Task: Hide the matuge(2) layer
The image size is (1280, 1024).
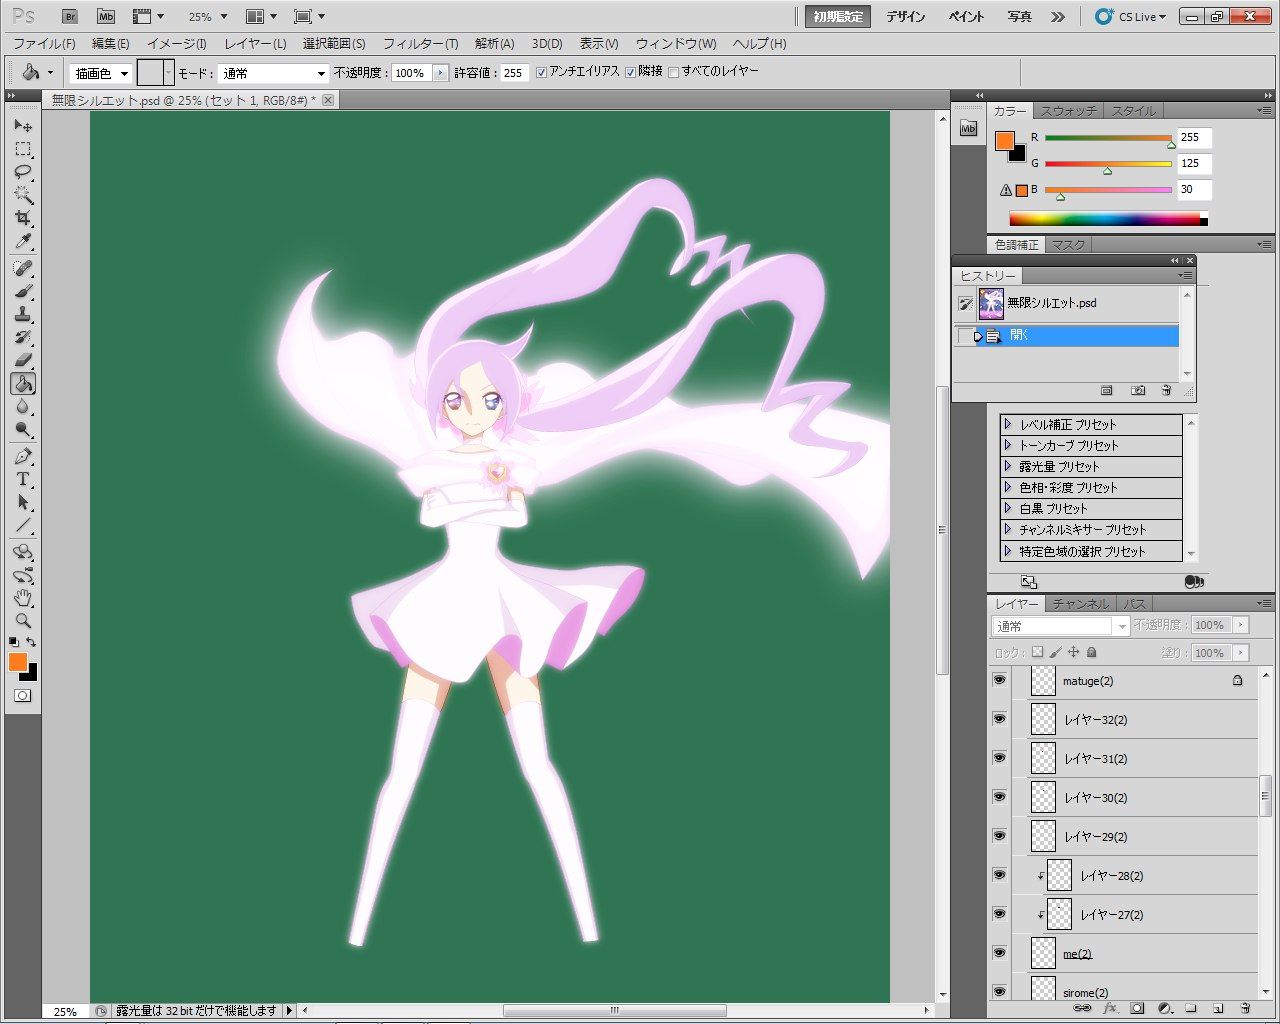Action: click(999, 680)
